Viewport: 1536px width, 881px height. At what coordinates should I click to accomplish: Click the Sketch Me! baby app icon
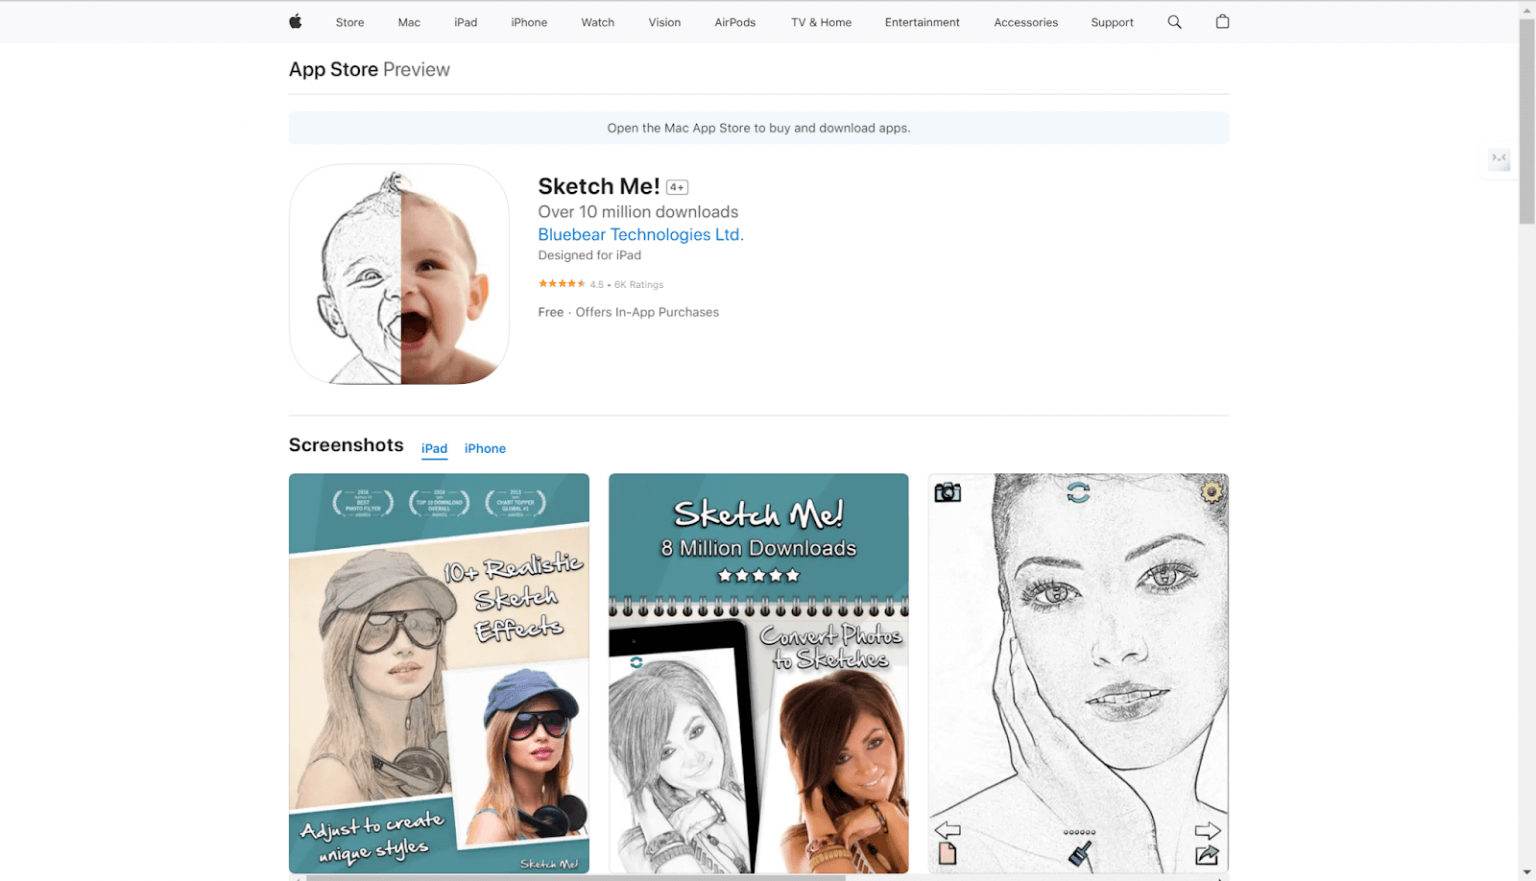click(399, 274)
